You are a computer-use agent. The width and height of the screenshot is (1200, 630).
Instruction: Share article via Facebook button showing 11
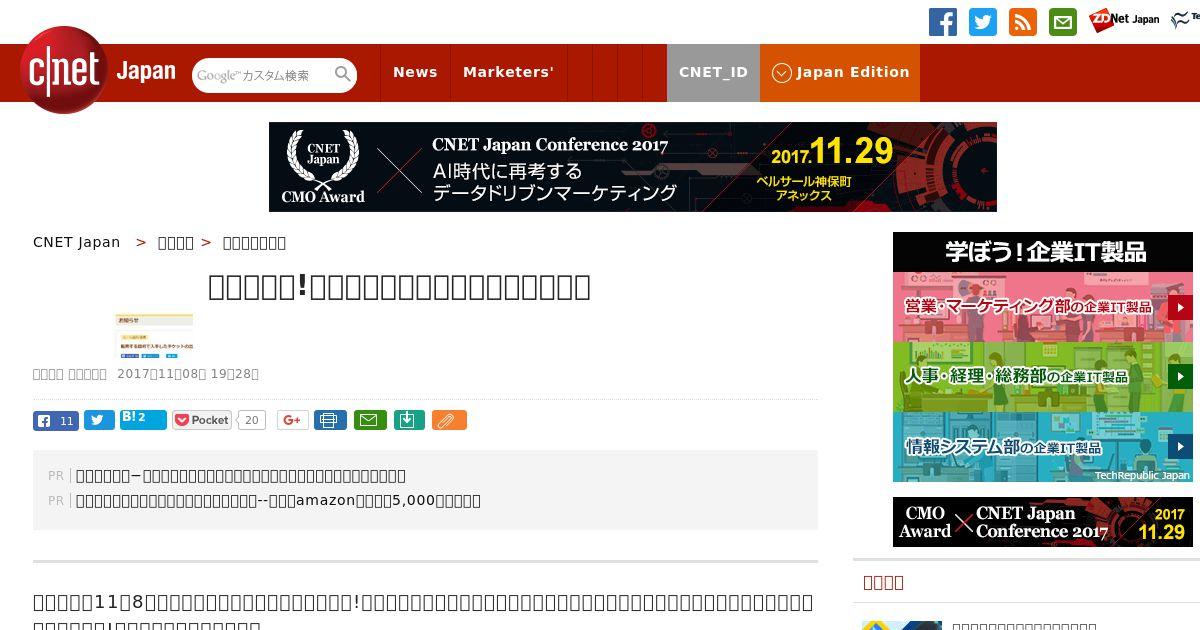click(x=56, y=420)
